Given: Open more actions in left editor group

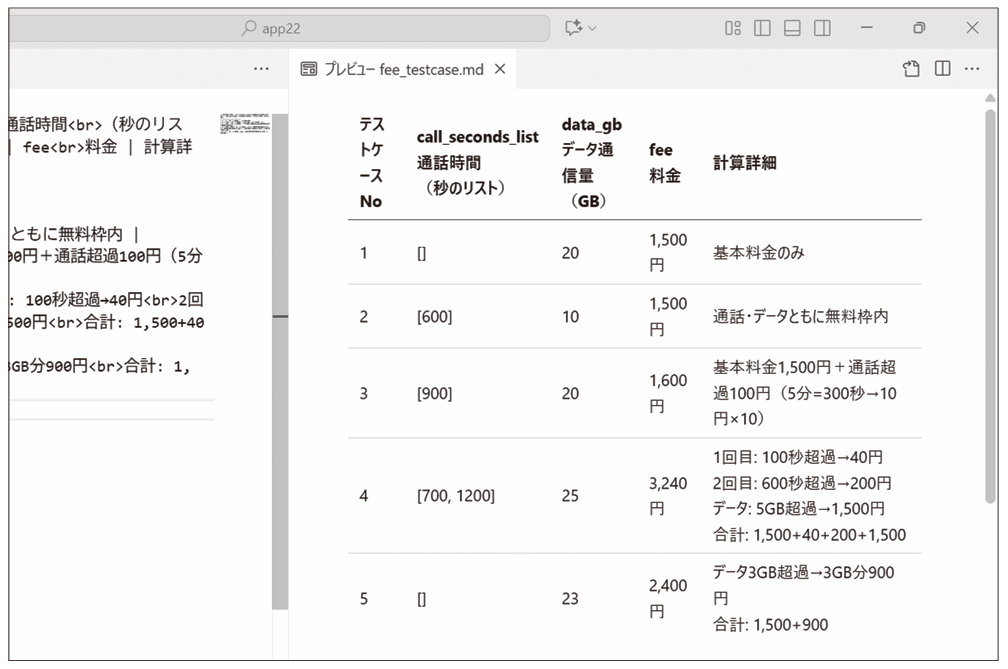Looking at the screenshot, I should pyautogui.click(x=261, y=69).
